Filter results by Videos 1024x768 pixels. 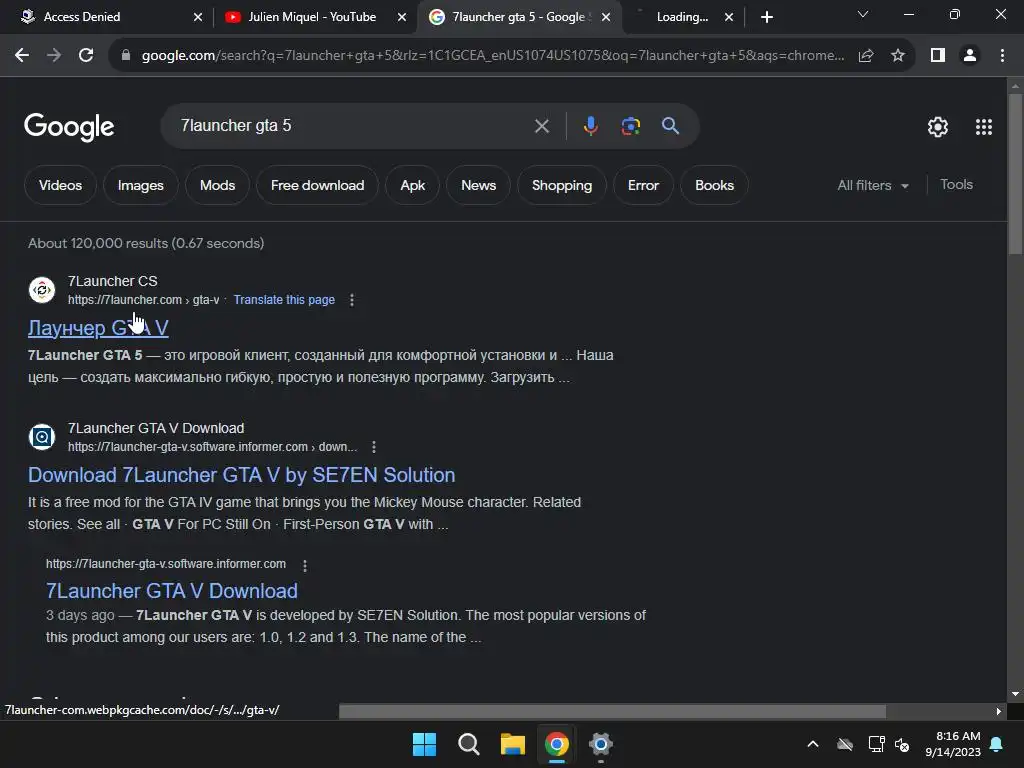pyautogui.click(x=60, y=185)
